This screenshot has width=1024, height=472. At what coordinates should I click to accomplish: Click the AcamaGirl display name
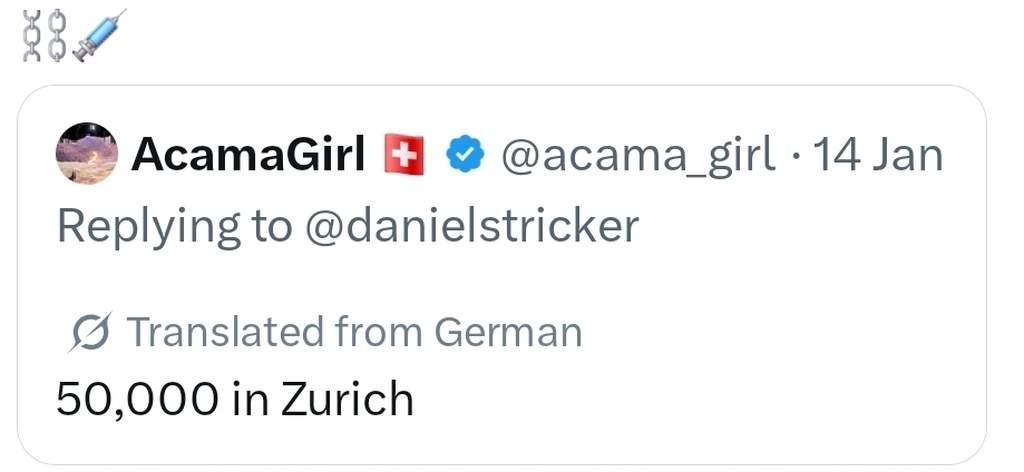point(247,154)
